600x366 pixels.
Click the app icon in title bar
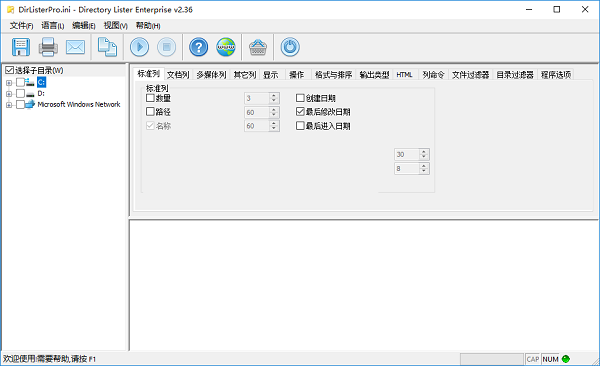(10, 10)
